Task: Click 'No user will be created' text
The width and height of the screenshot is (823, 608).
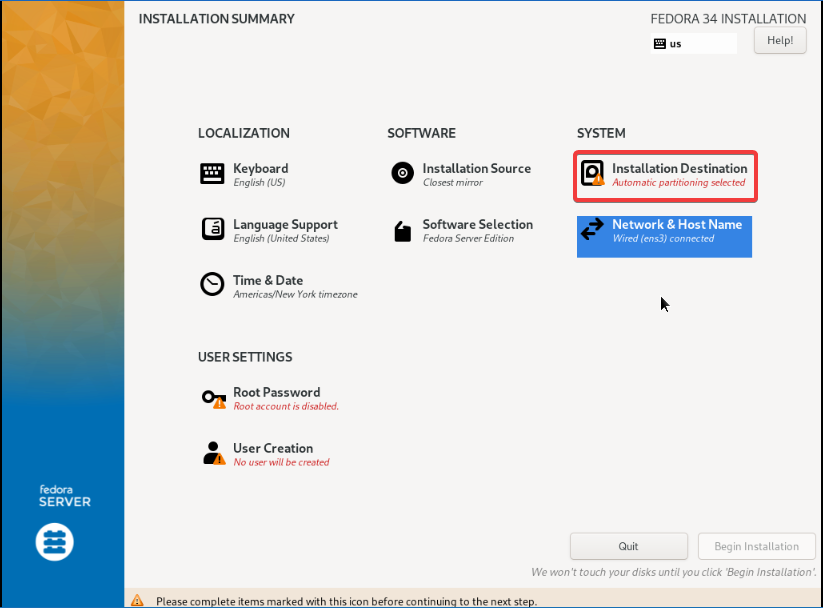Action: click(281, 462)
